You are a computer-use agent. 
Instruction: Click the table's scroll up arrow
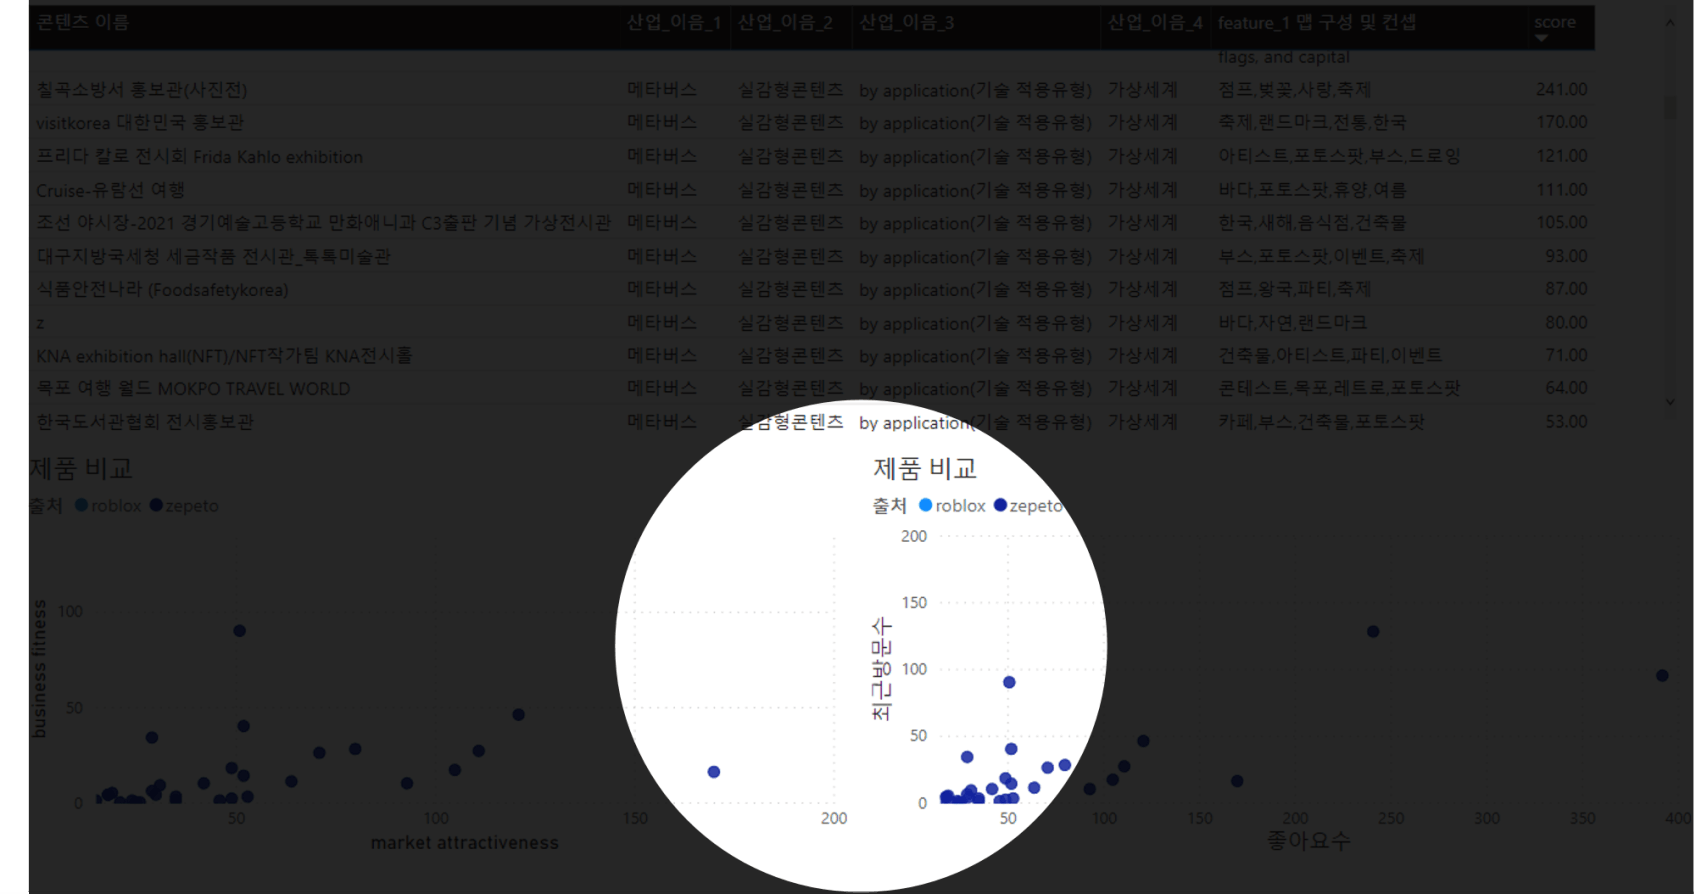pyautogui.click(x=1669, y=23)
